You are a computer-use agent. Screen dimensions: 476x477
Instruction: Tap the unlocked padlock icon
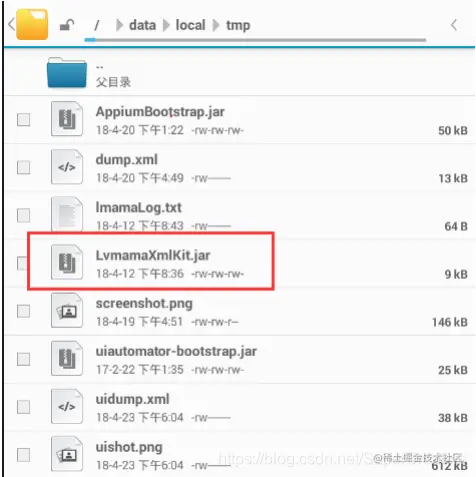pos(67,25)
